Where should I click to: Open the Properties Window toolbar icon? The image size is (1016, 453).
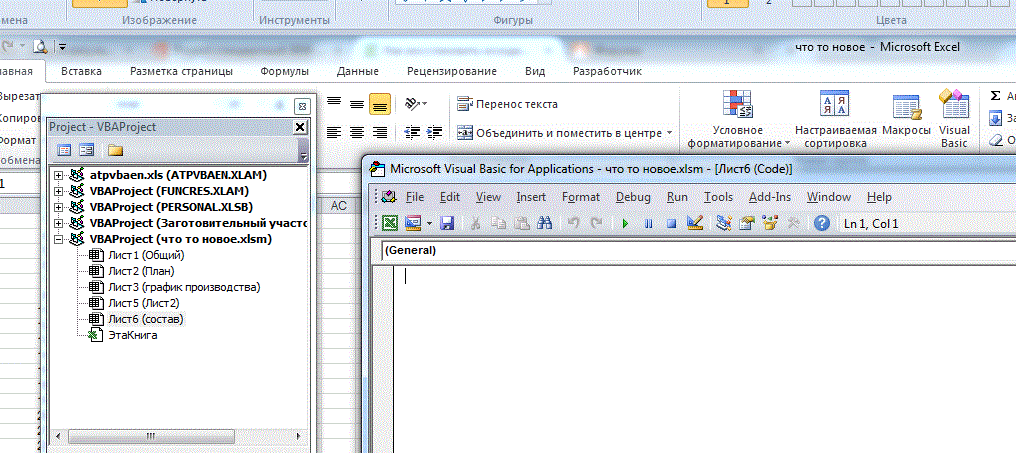[747, 224]
